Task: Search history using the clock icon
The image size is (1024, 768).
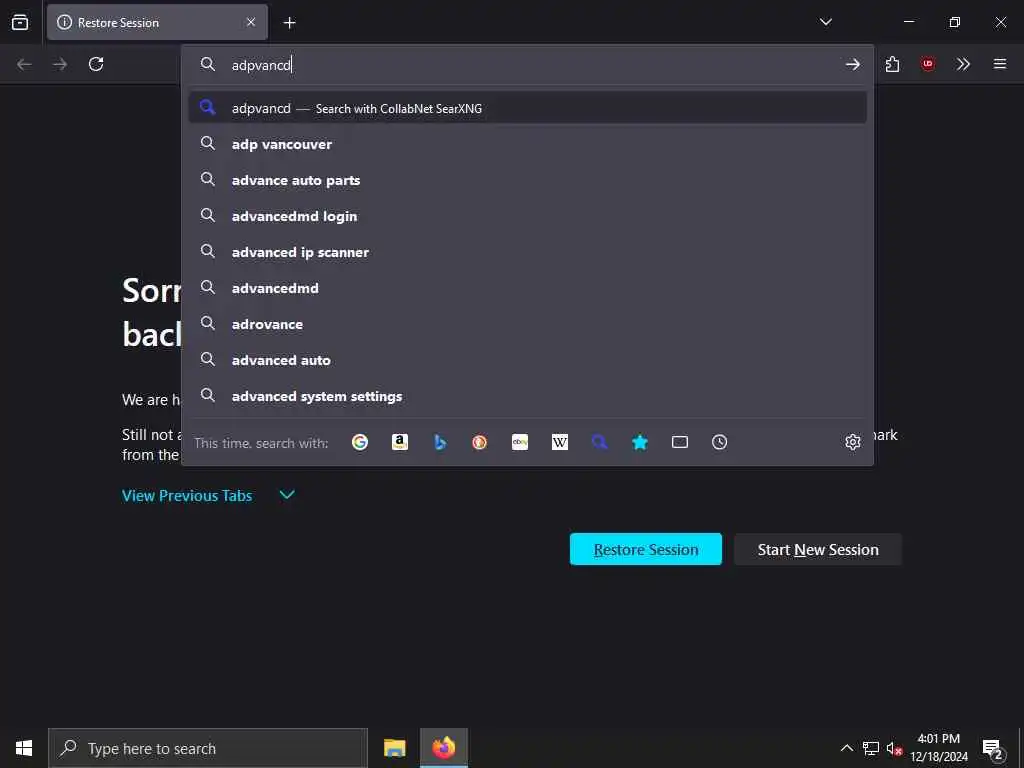Action: pyautogui.click(x=720, y=442)
